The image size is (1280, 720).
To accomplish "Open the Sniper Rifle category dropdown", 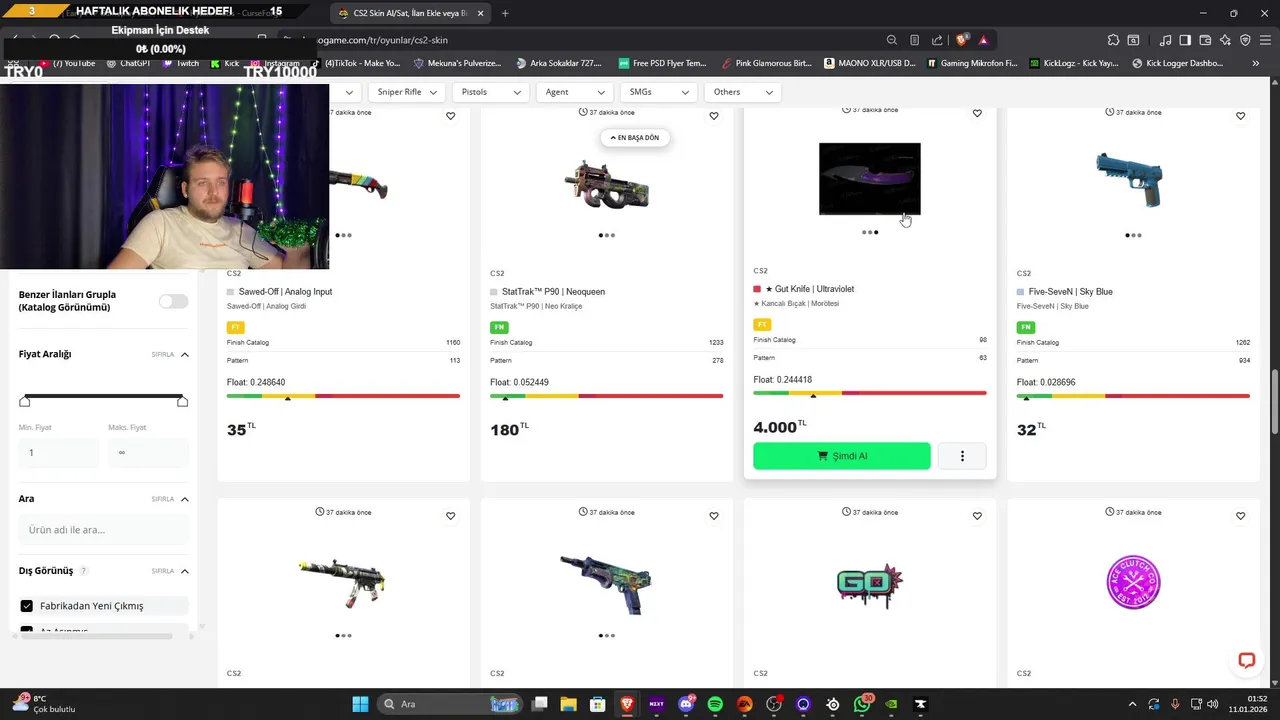I will coord(406,92).
